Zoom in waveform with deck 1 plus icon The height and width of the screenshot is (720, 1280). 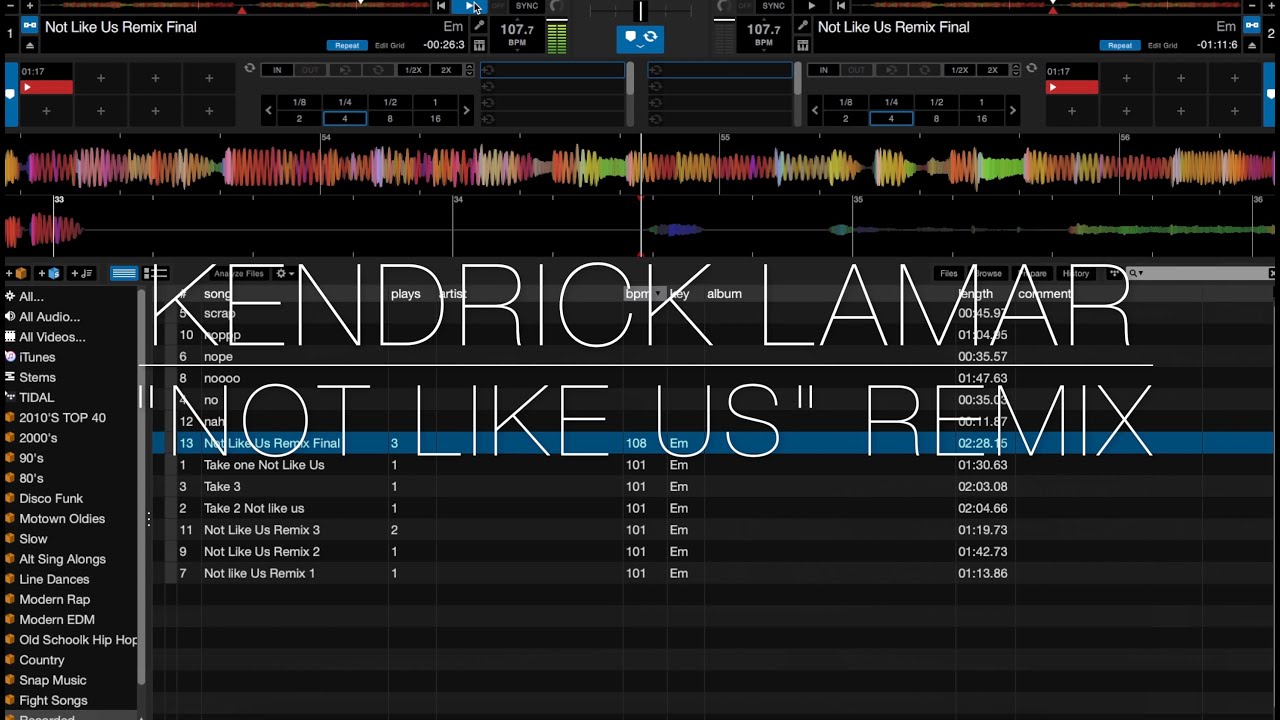[29, 6]
